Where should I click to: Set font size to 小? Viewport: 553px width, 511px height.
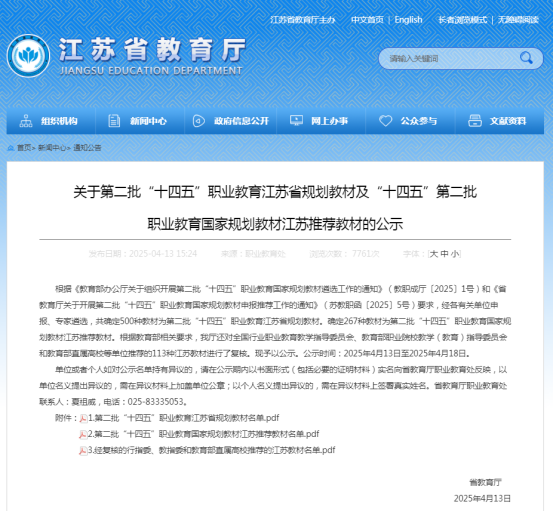(455, 254)
